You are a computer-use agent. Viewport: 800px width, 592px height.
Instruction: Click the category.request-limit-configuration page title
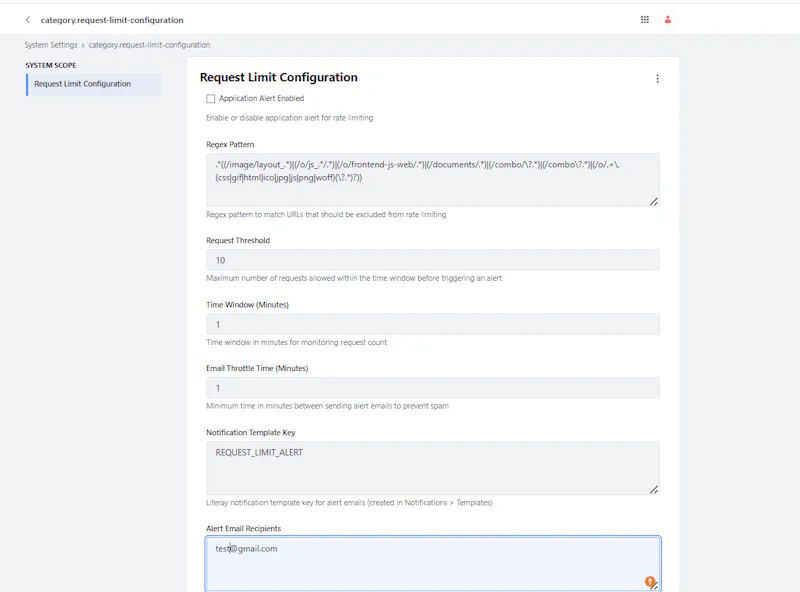point(112,20)
